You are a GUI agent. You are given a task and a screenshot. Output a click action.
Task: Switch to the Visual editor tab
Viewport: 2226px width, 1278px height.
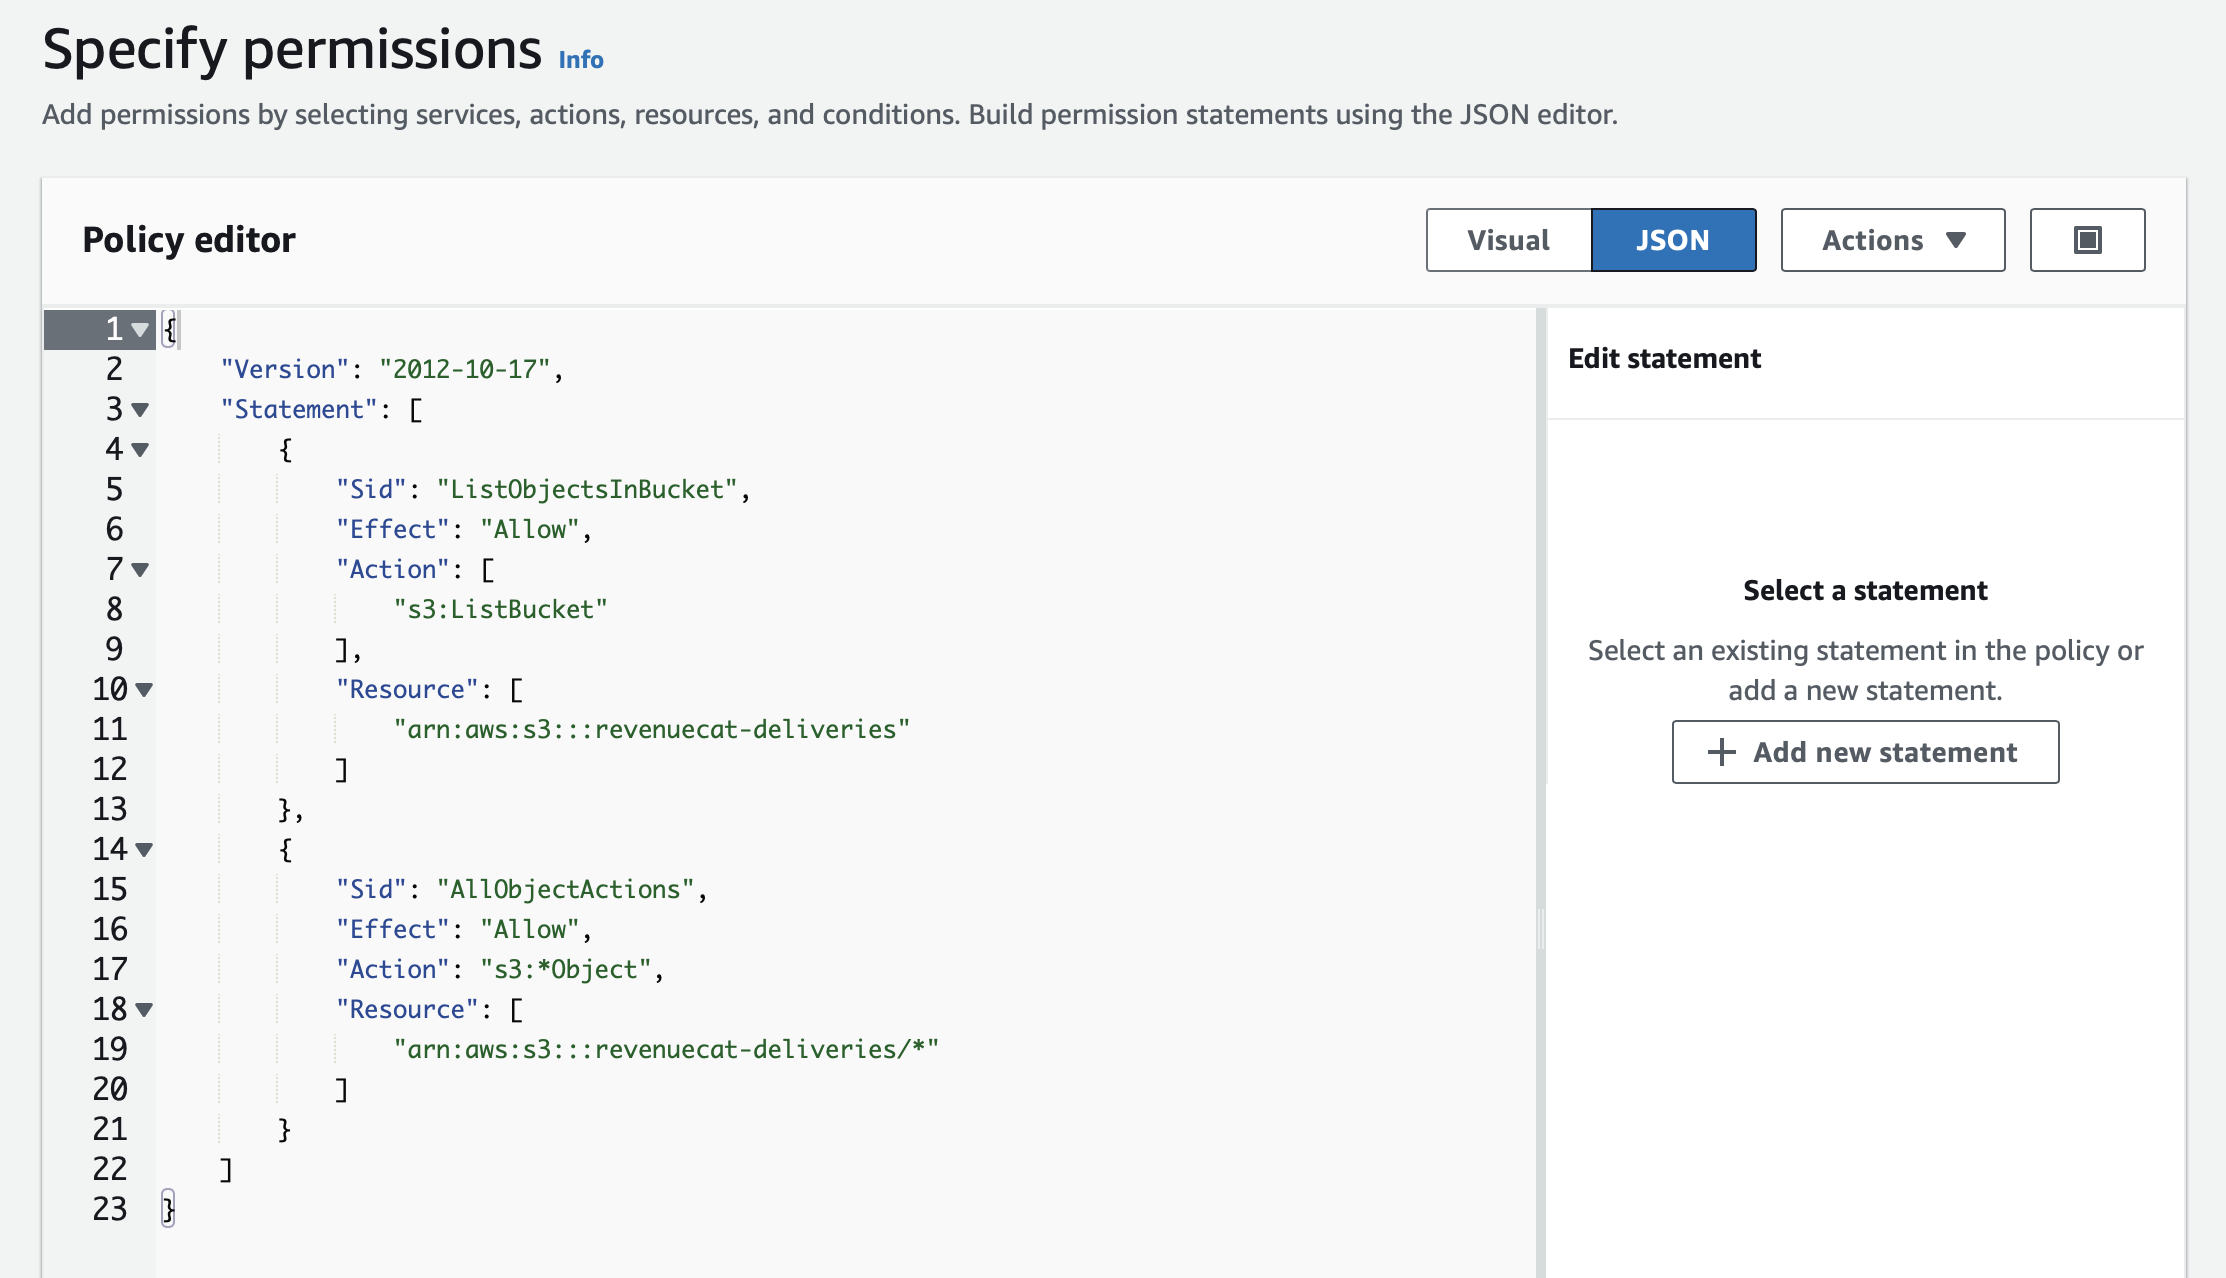(x=1508, y=240)
